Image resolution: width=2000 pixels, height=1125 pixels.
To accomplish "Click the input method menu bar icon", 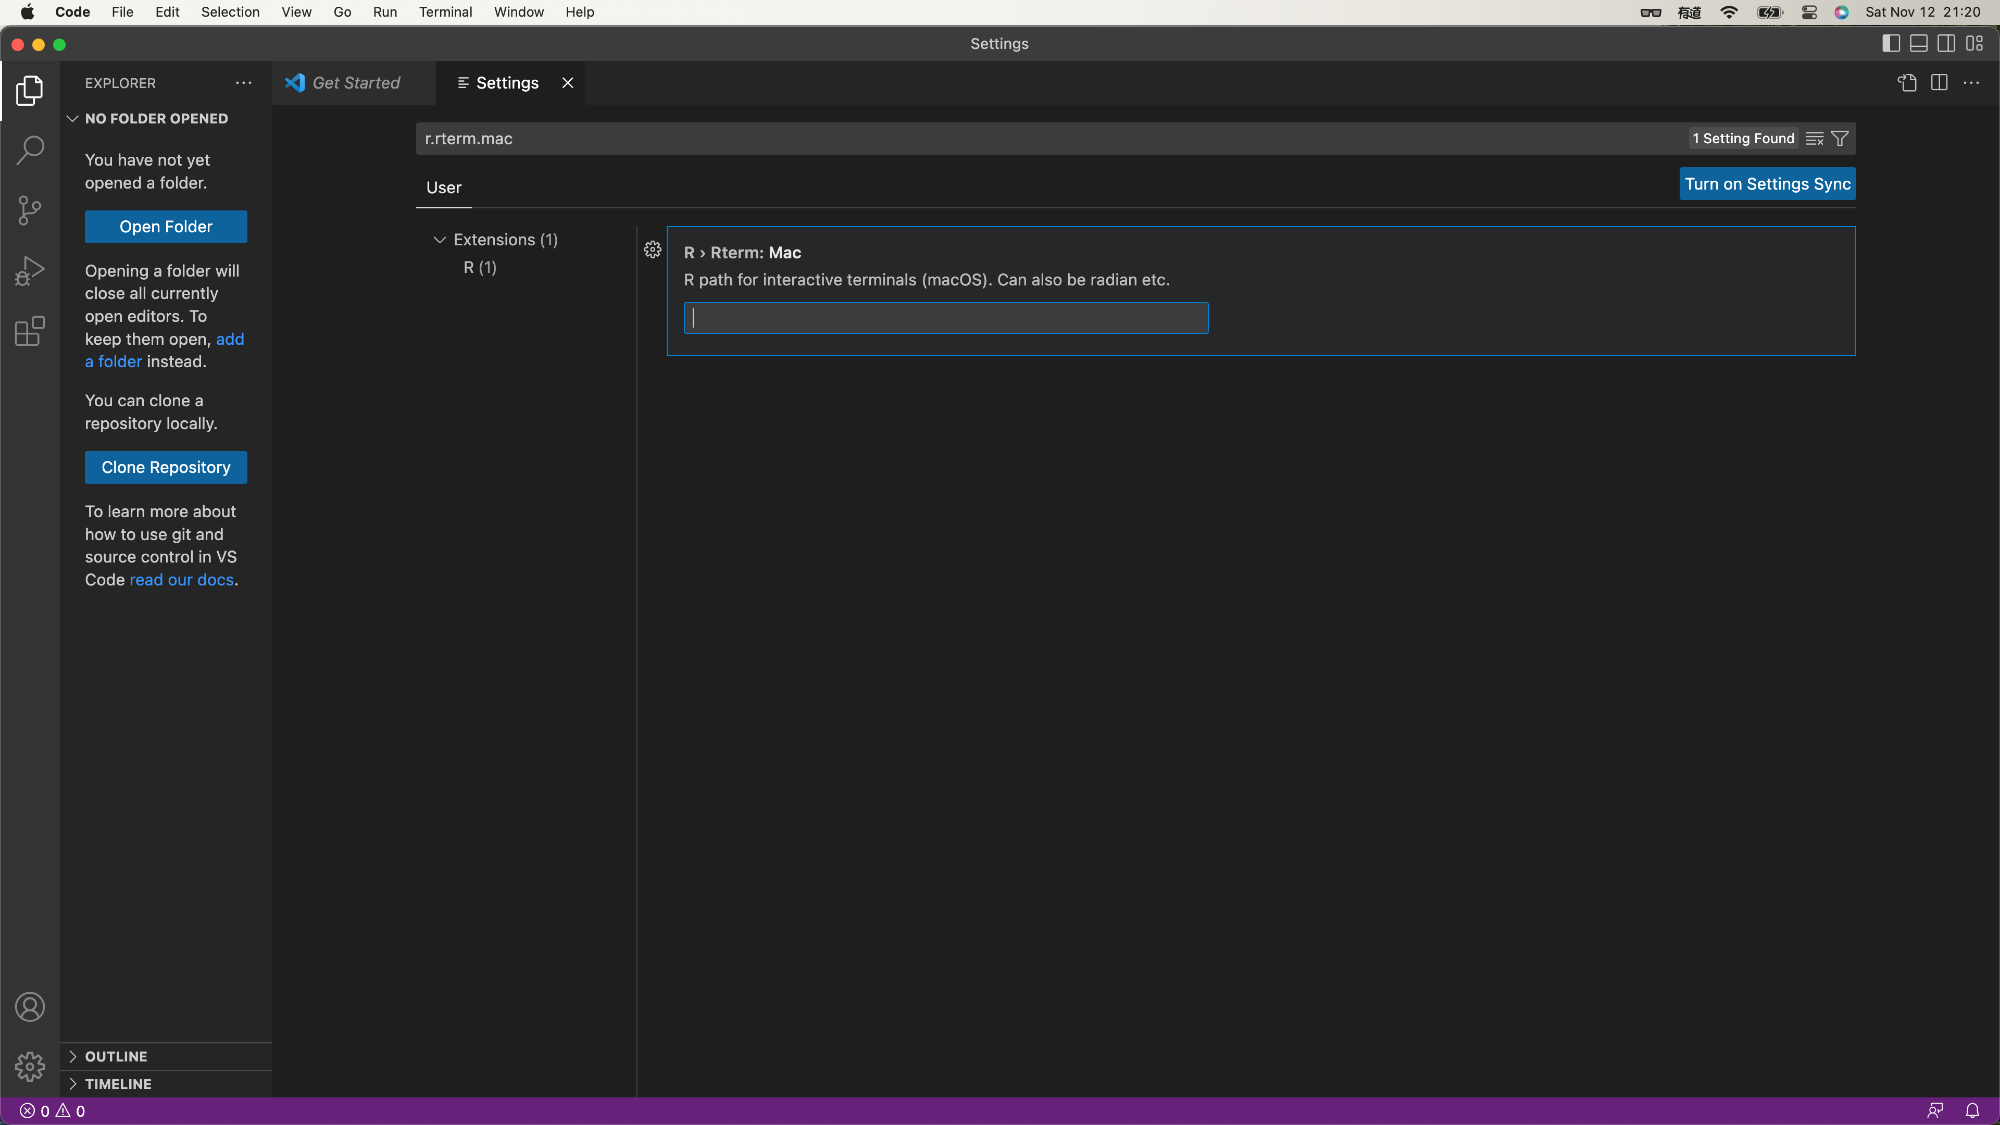I will click(x=1690, y=12).
